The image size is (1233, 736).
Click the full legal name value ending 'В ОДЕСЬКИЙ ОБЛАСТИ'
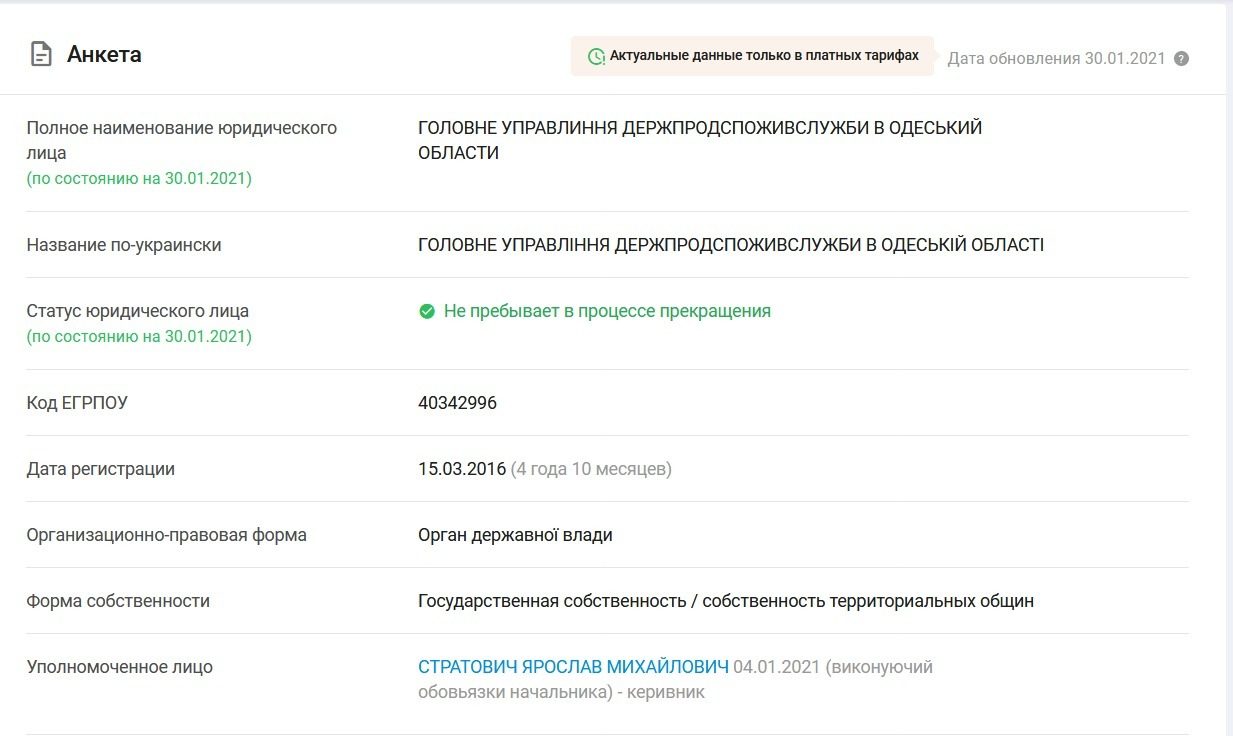[x=699, y=140]
